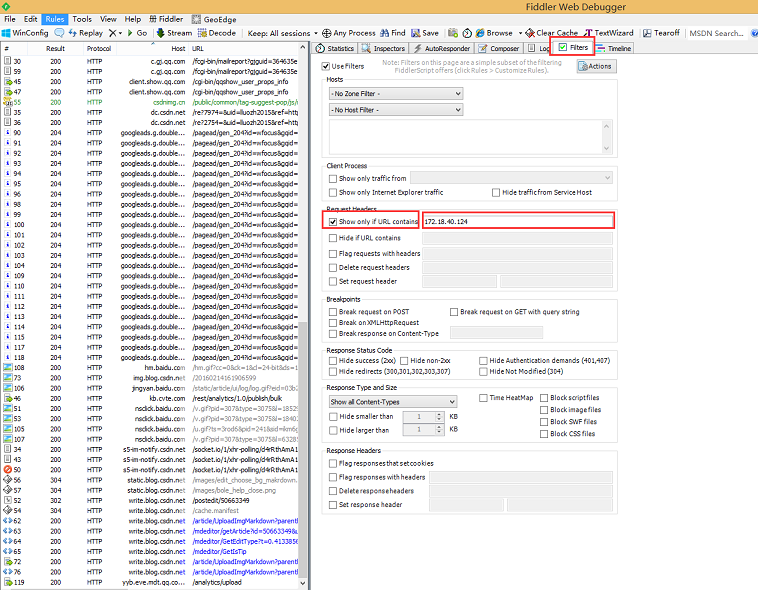Increase the Hide smaller than KB value

pos(439,414)
